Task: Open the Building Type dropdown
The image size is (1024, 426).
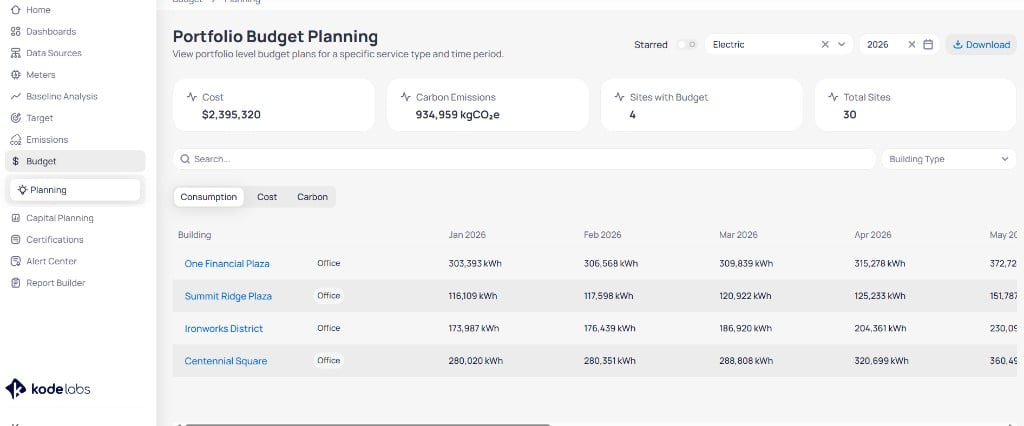Action: [x=949, y=159]
